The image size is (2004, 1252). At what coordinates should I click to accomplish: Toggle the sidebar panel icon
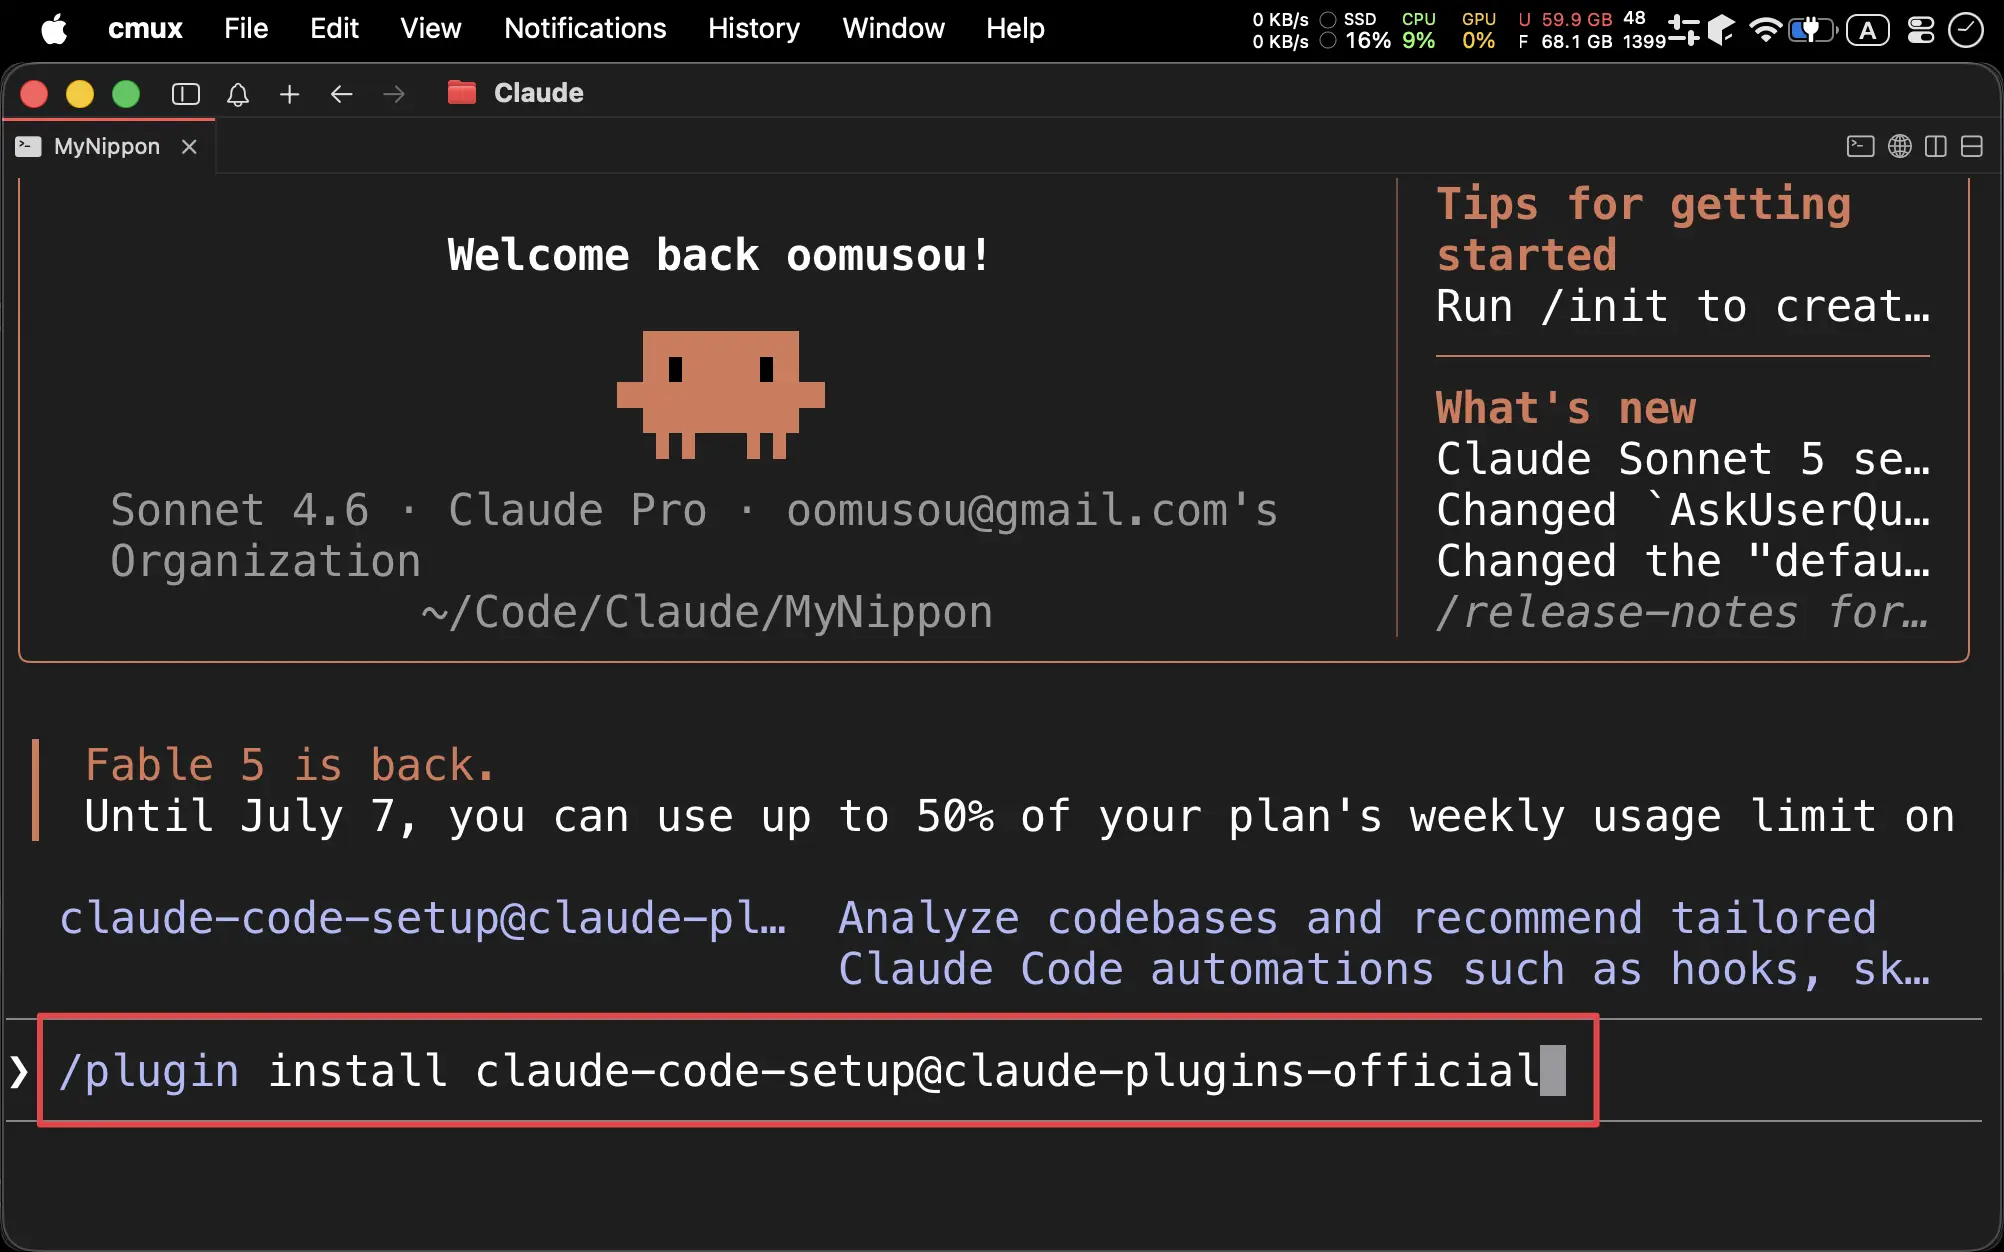coord(186,94)
